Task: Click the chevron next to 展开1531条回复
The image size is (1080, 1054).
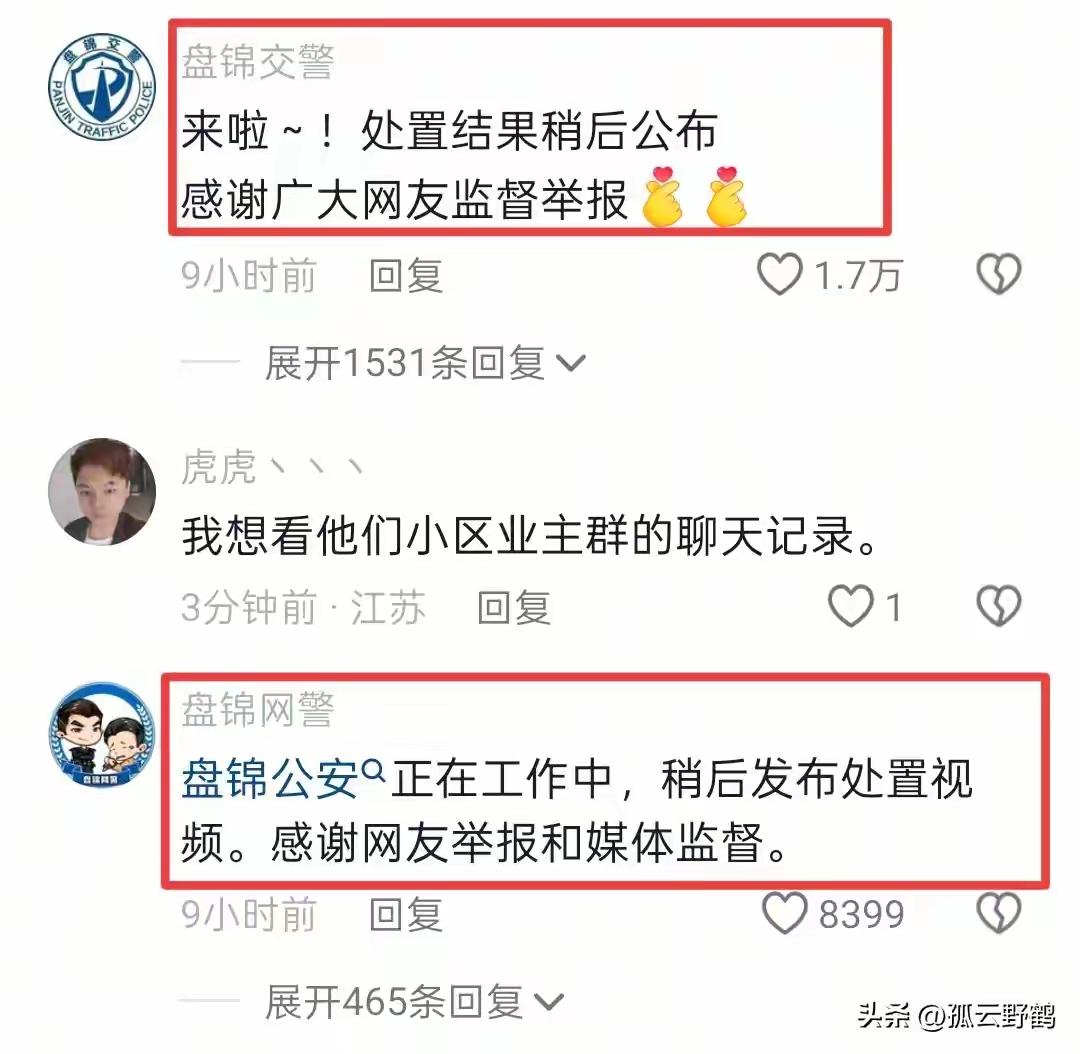Action: point(570,363)
